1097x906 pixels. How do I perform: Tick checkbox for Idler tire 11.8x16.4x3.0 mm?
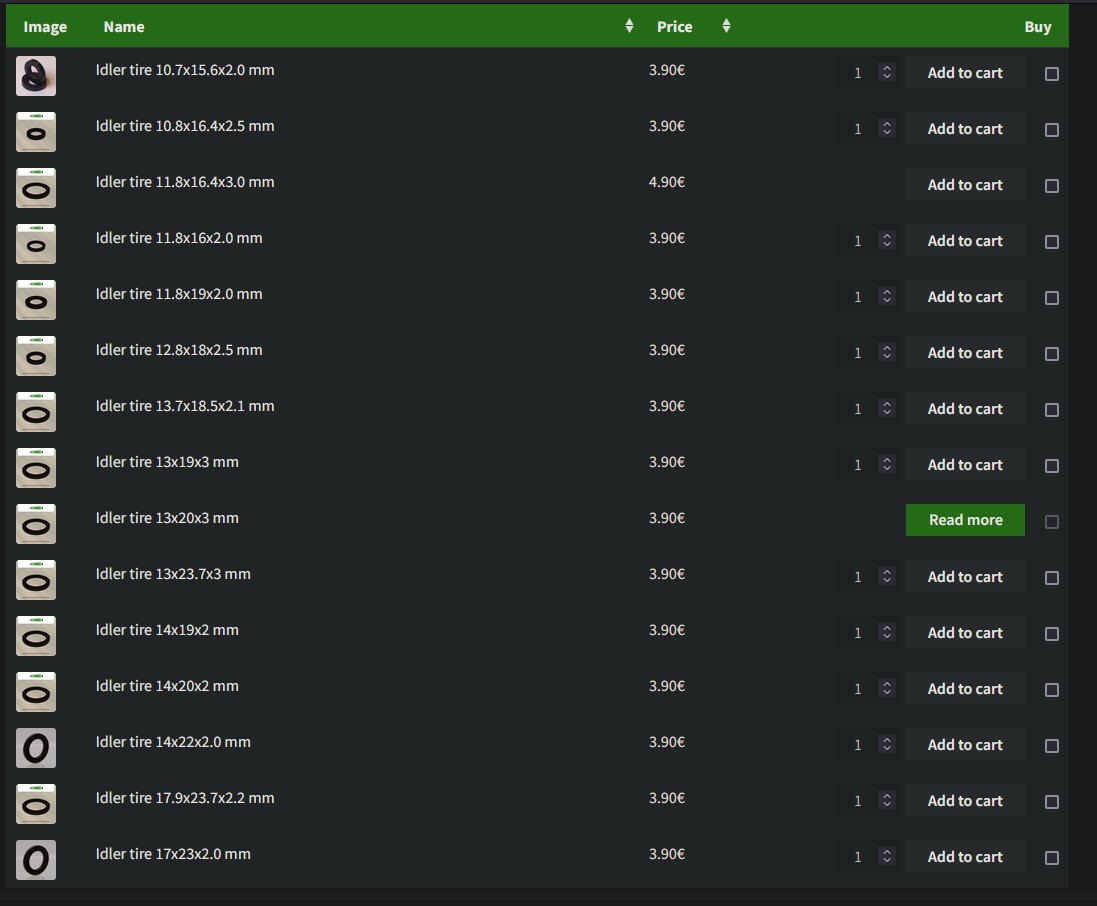1052,185
